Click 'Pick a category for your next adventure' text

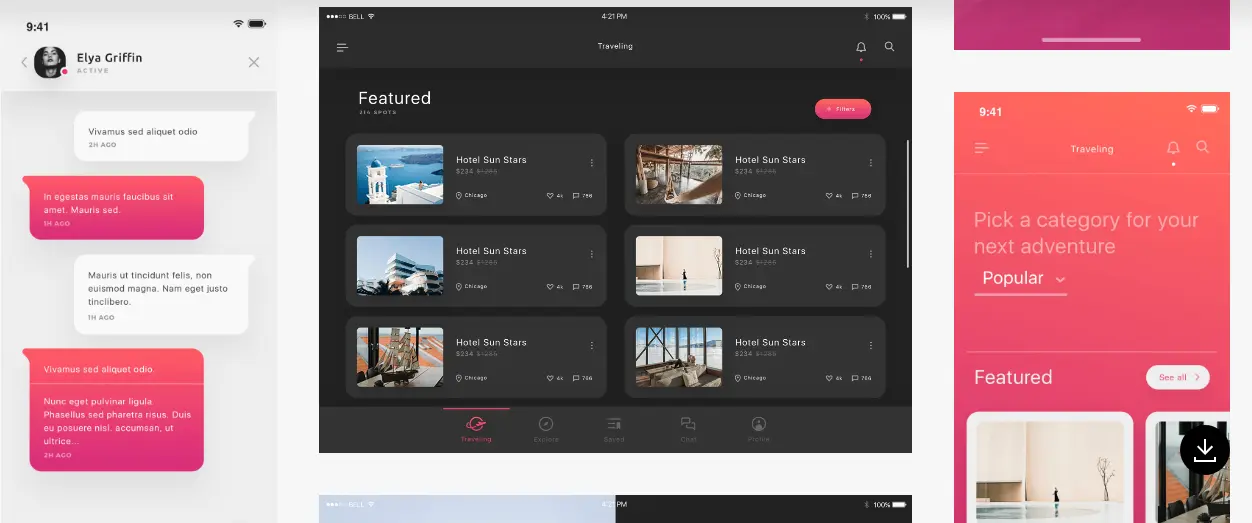(1086, 233)
